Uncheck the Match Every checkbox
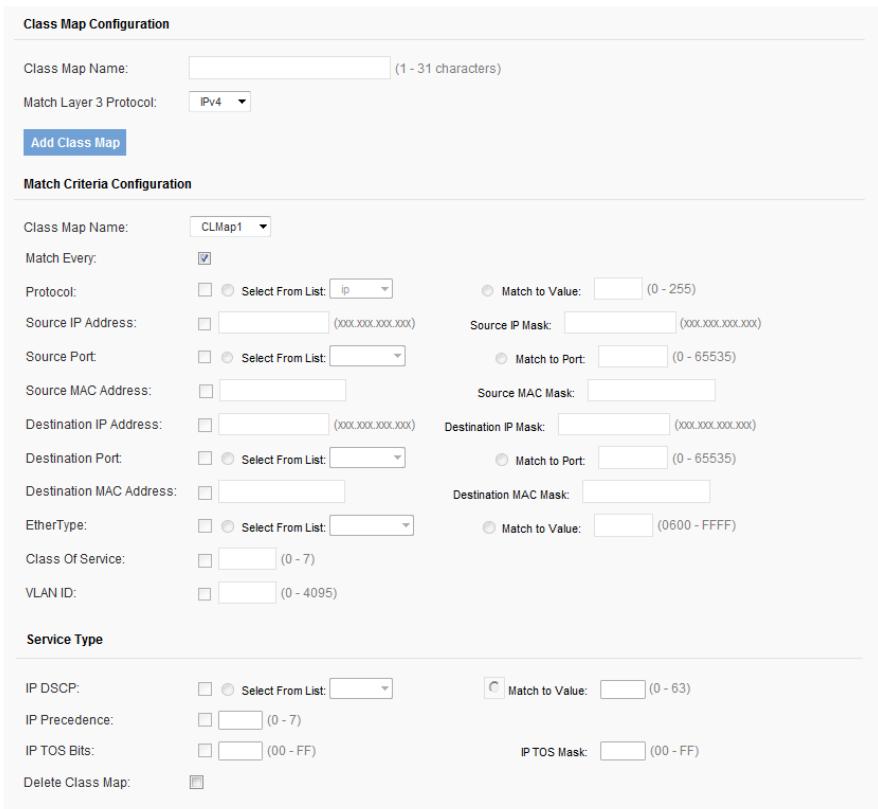This screenshot has width=878, height=809. tap(204, 258)
